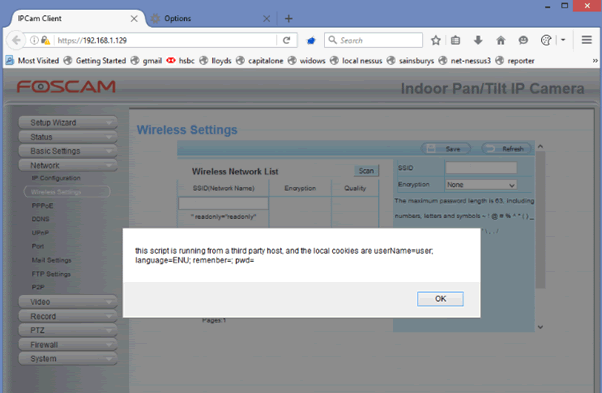Viewport: 602px width, 393px height.
Task: Expand the Video sidebar section
Action: pyautogui.click(x=68, y=302)
